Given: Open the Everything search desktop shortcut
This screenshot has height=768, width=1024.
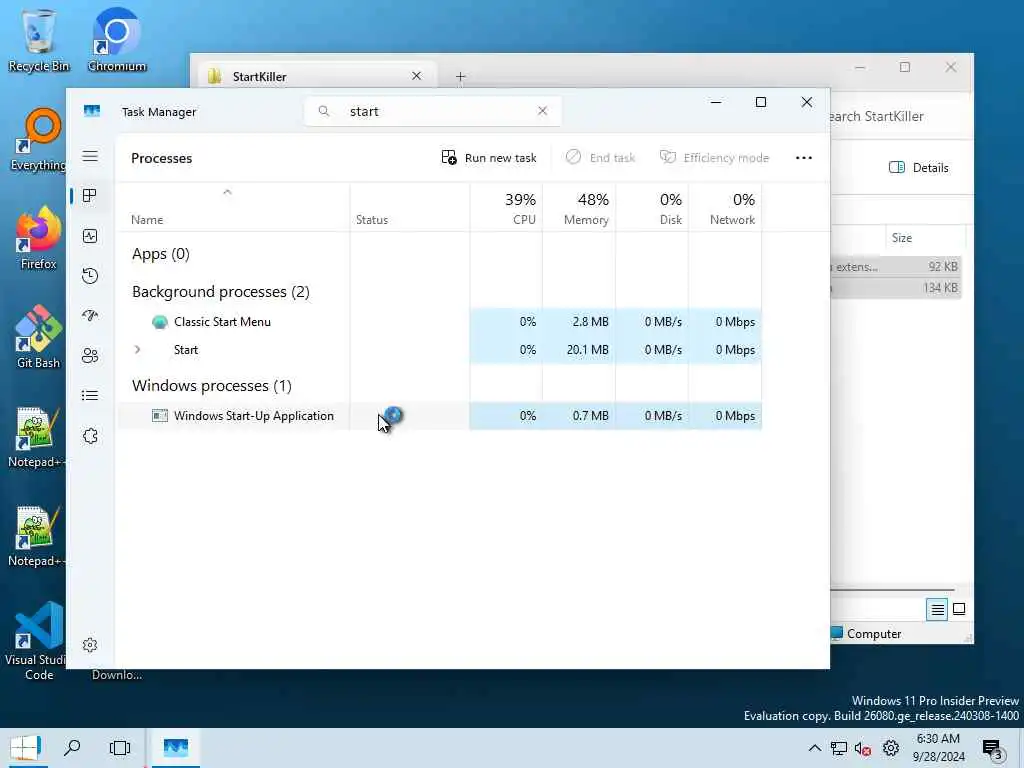Looking at the screenshot, I should tap(39, 140).
